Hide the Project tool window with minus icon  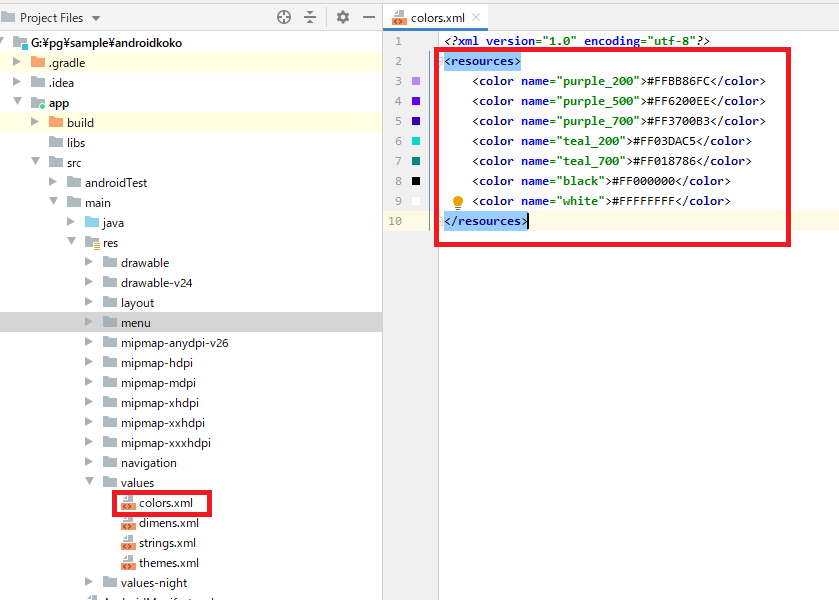[x=369, y=17]
